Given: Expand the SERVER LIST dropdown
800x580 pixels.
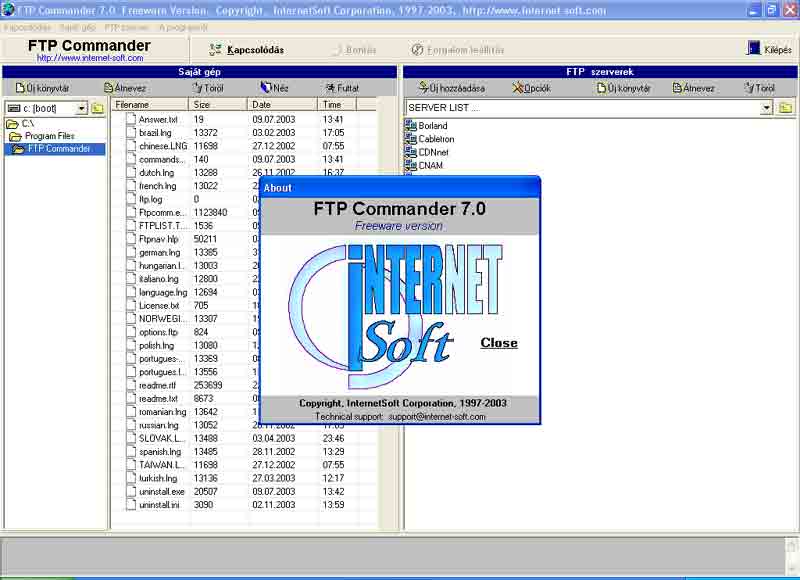Looking at the screenshot, I should tap(766, 108).
